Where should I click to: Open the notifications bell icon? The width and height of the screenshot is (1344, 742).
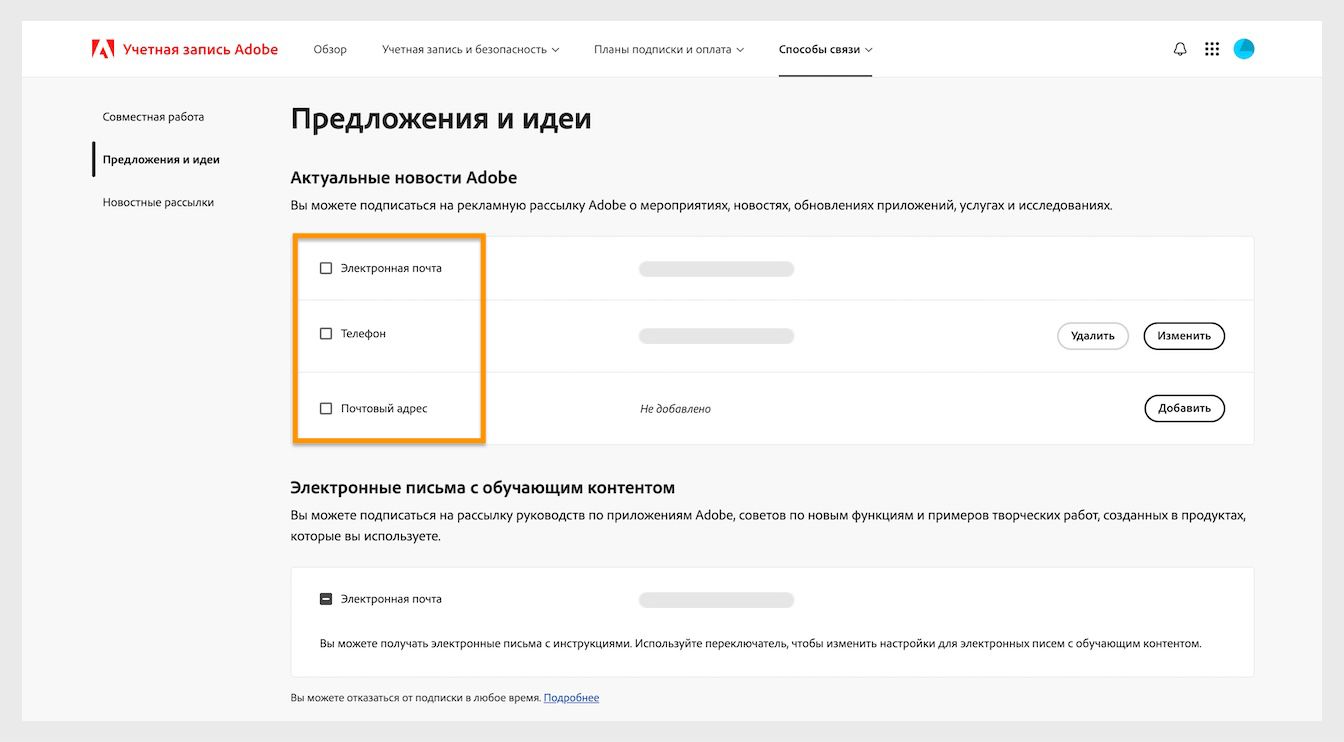pos(1180,48)
